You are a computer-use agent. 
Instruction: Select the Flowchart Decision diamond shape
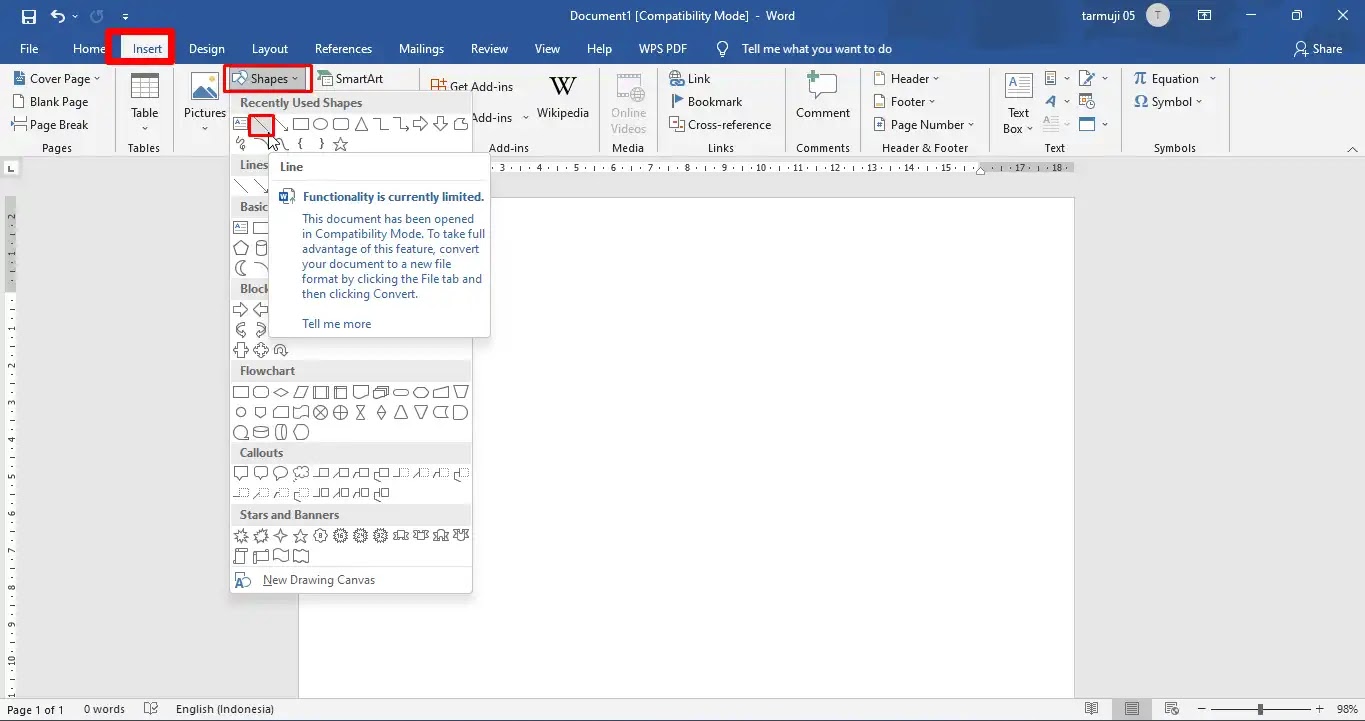[281, 392]
